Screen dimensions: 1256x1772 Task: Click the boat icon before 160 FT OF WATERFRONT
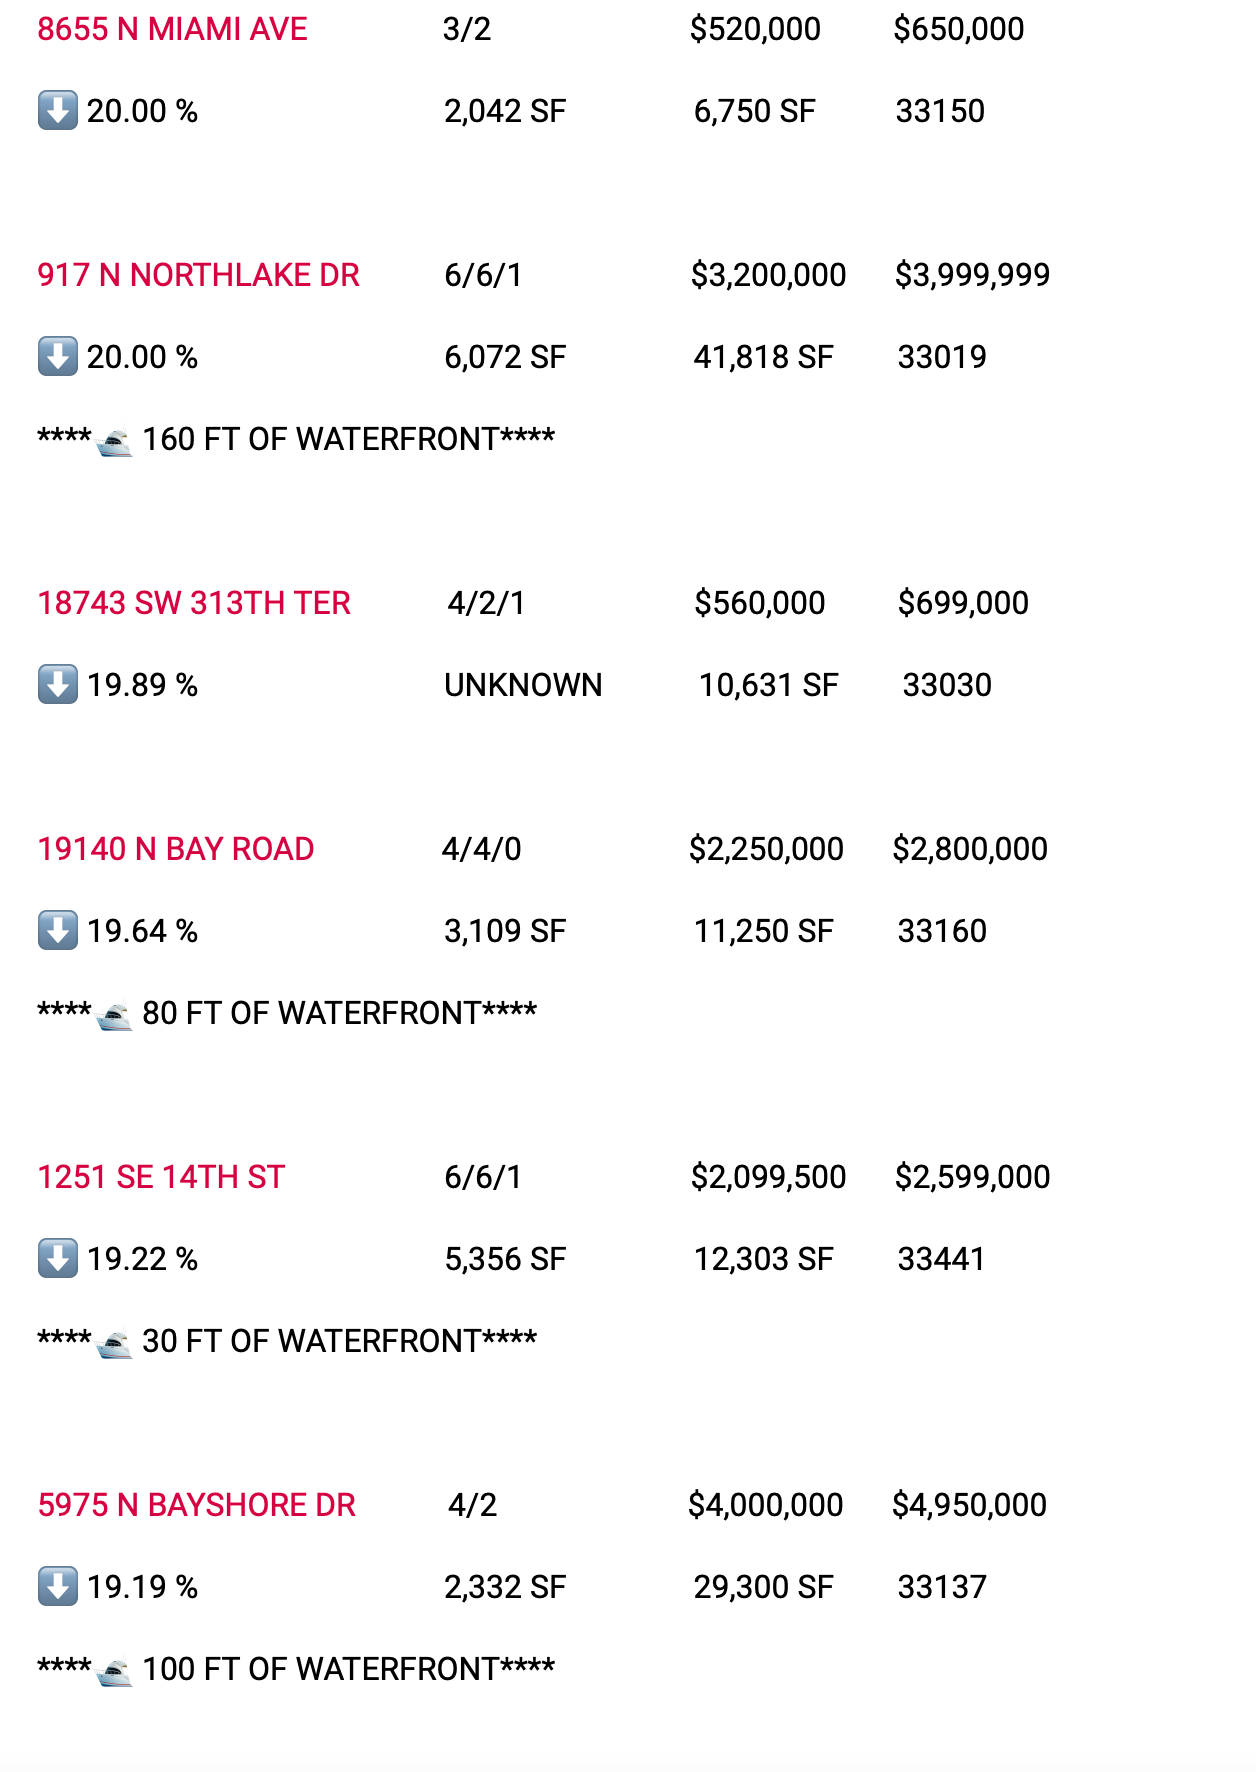[x=114, y=441]
